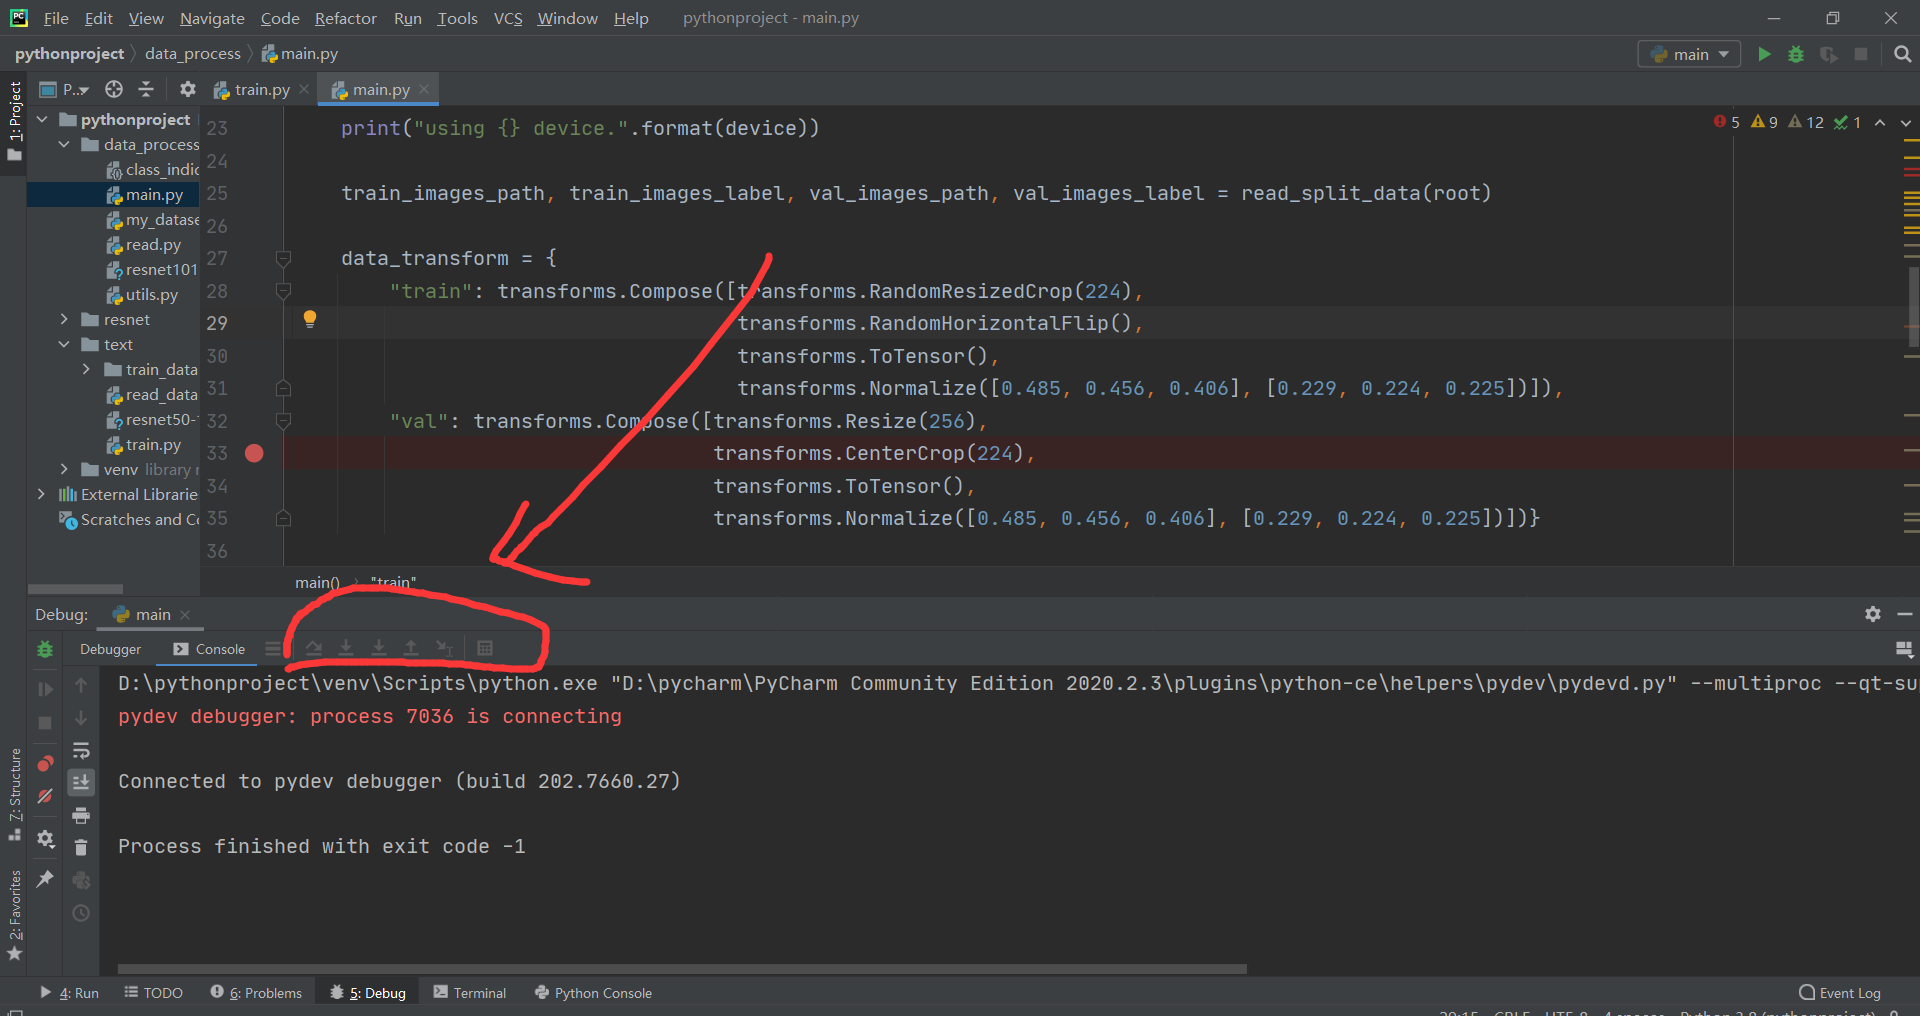Open main run configuration dropdown
The width and height of the screenshot is (1920, 1016).
[1689, 54]
